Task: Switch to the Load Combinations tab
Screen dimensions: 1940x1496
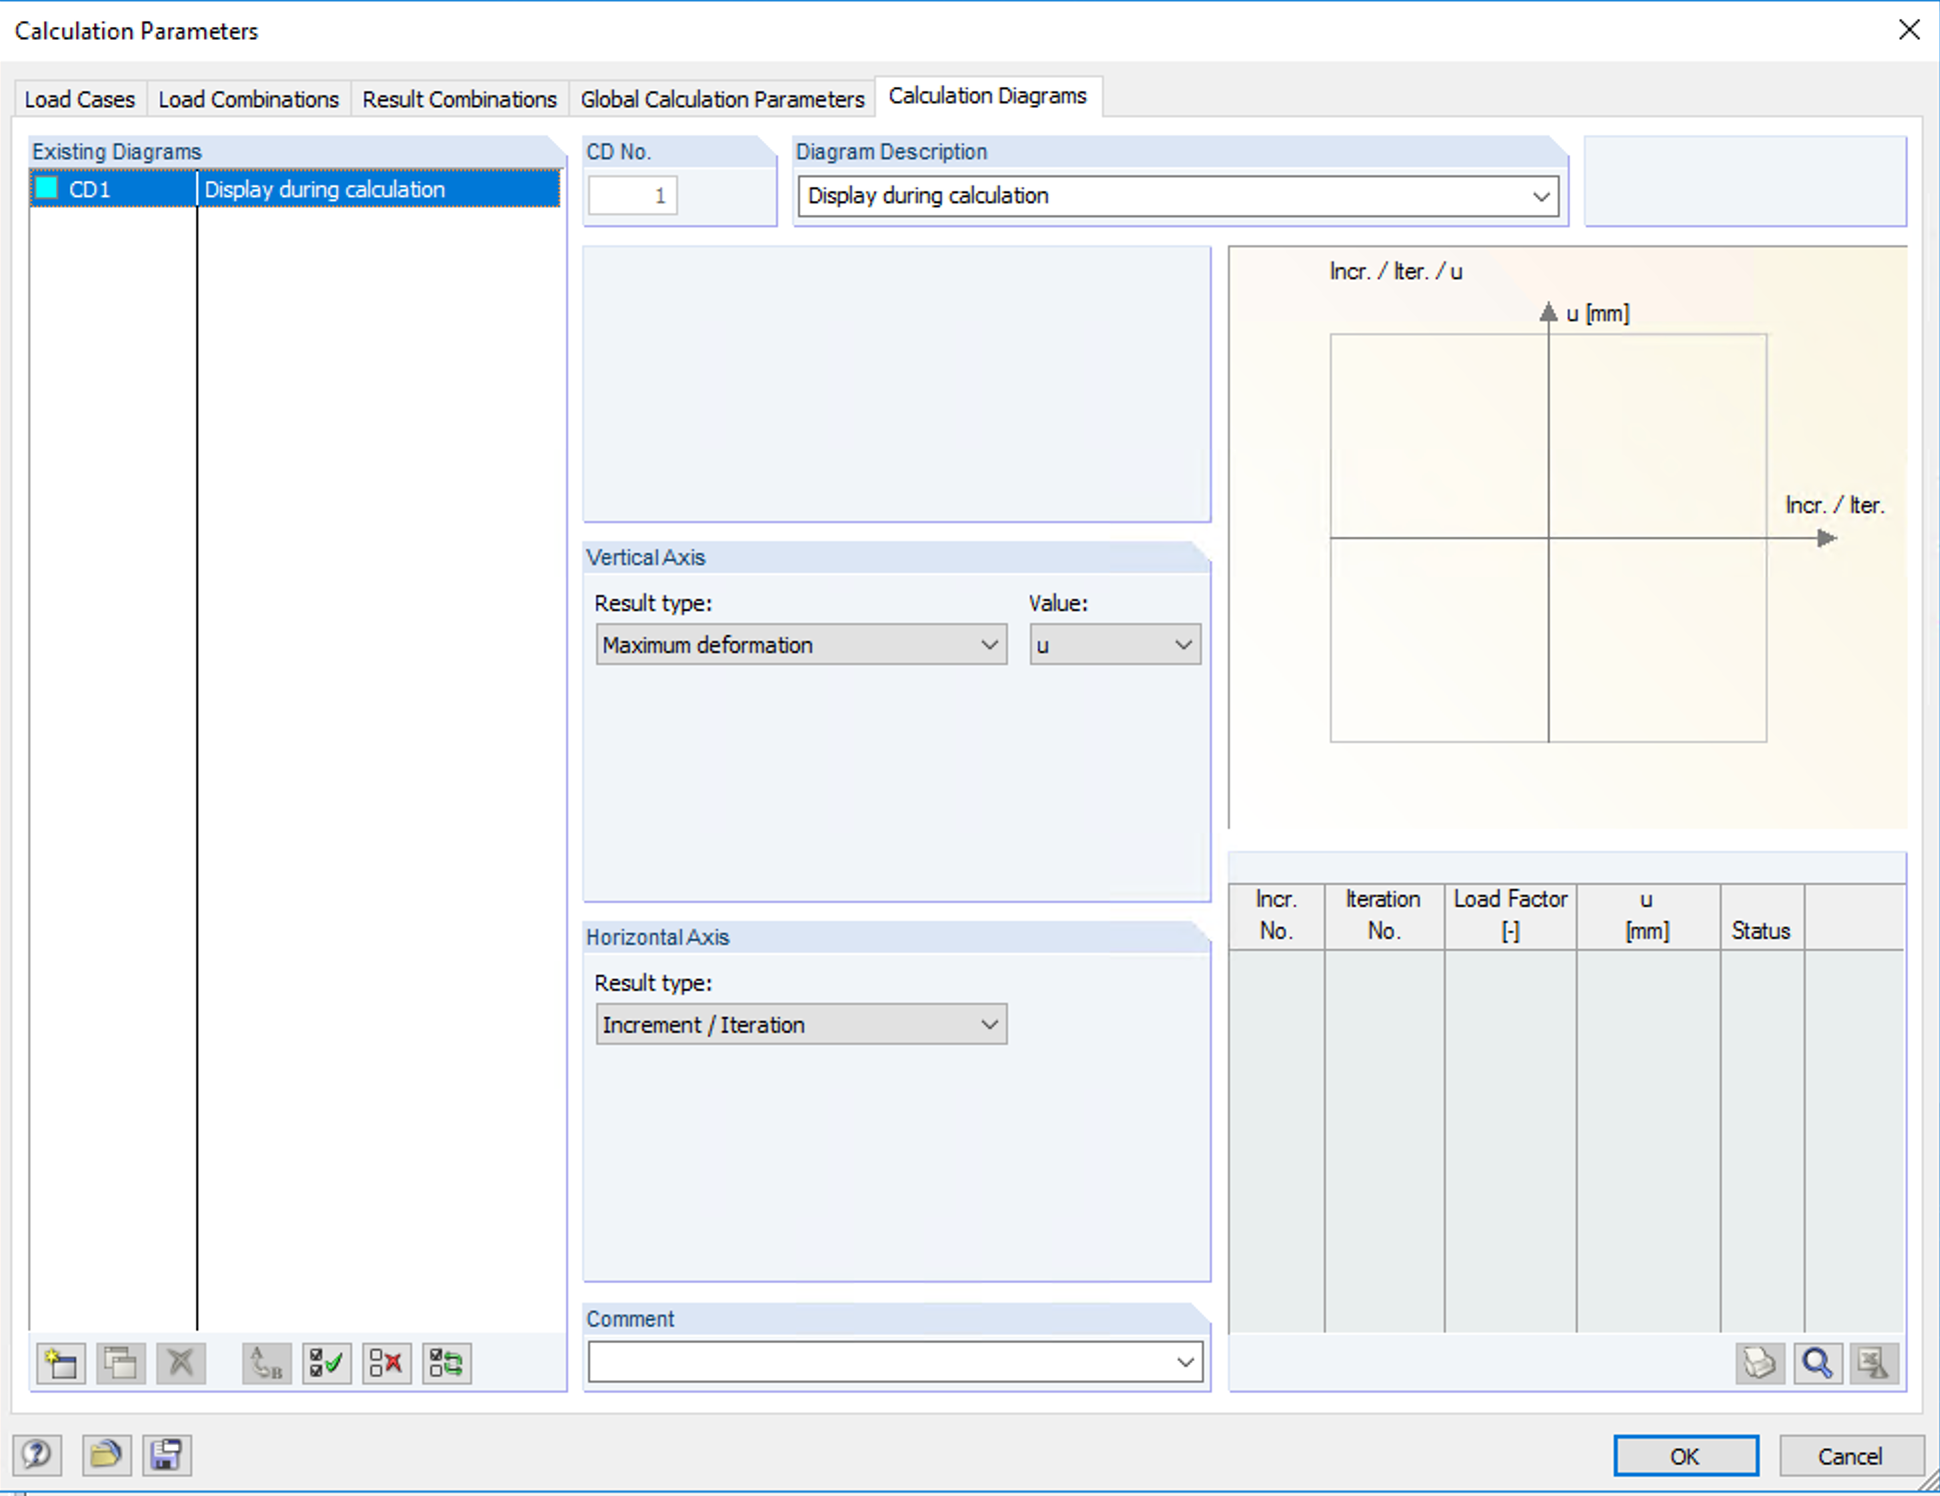Action: click(x=248, y=99)
